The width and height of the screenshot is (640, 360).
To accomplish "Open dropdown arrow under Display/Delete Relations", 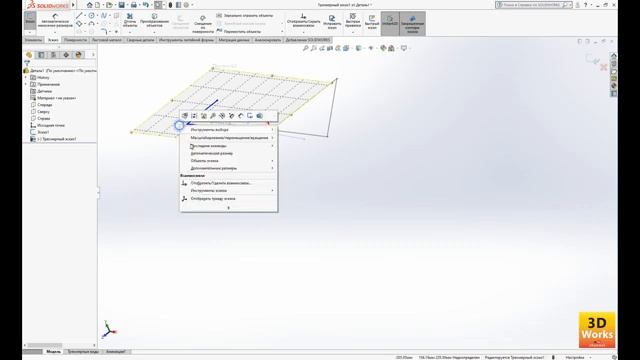I will (304, 32).
